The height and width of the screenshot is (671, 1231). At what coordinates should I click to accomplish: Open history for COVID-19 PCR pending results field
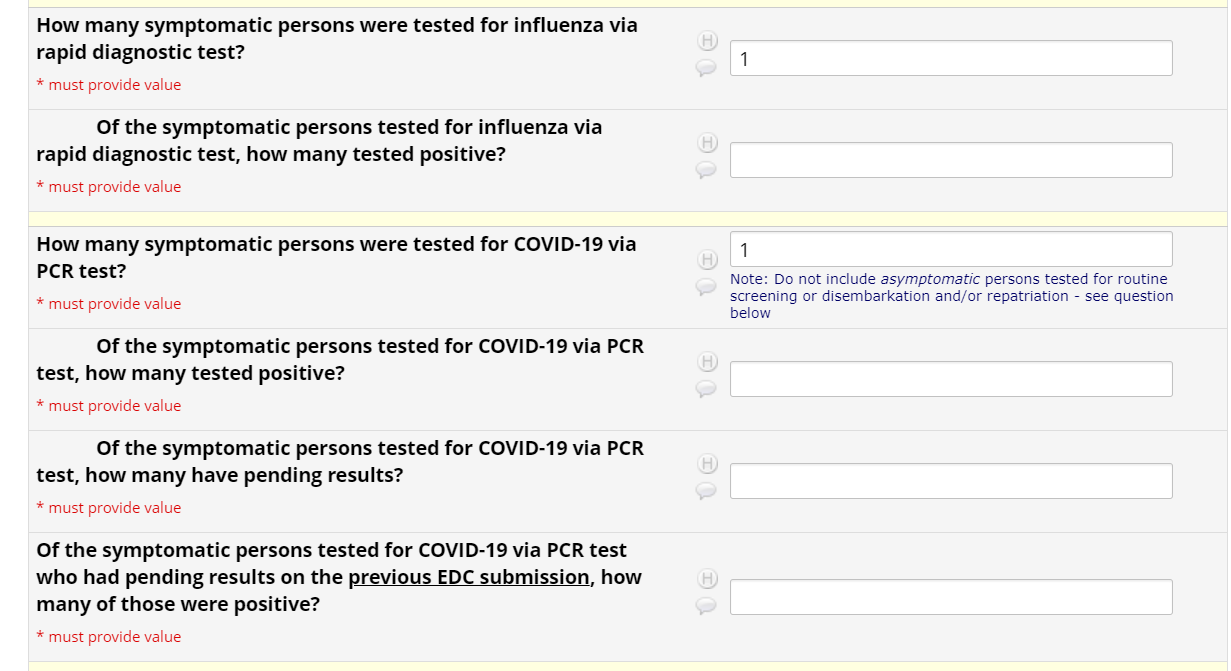point(707,464)
